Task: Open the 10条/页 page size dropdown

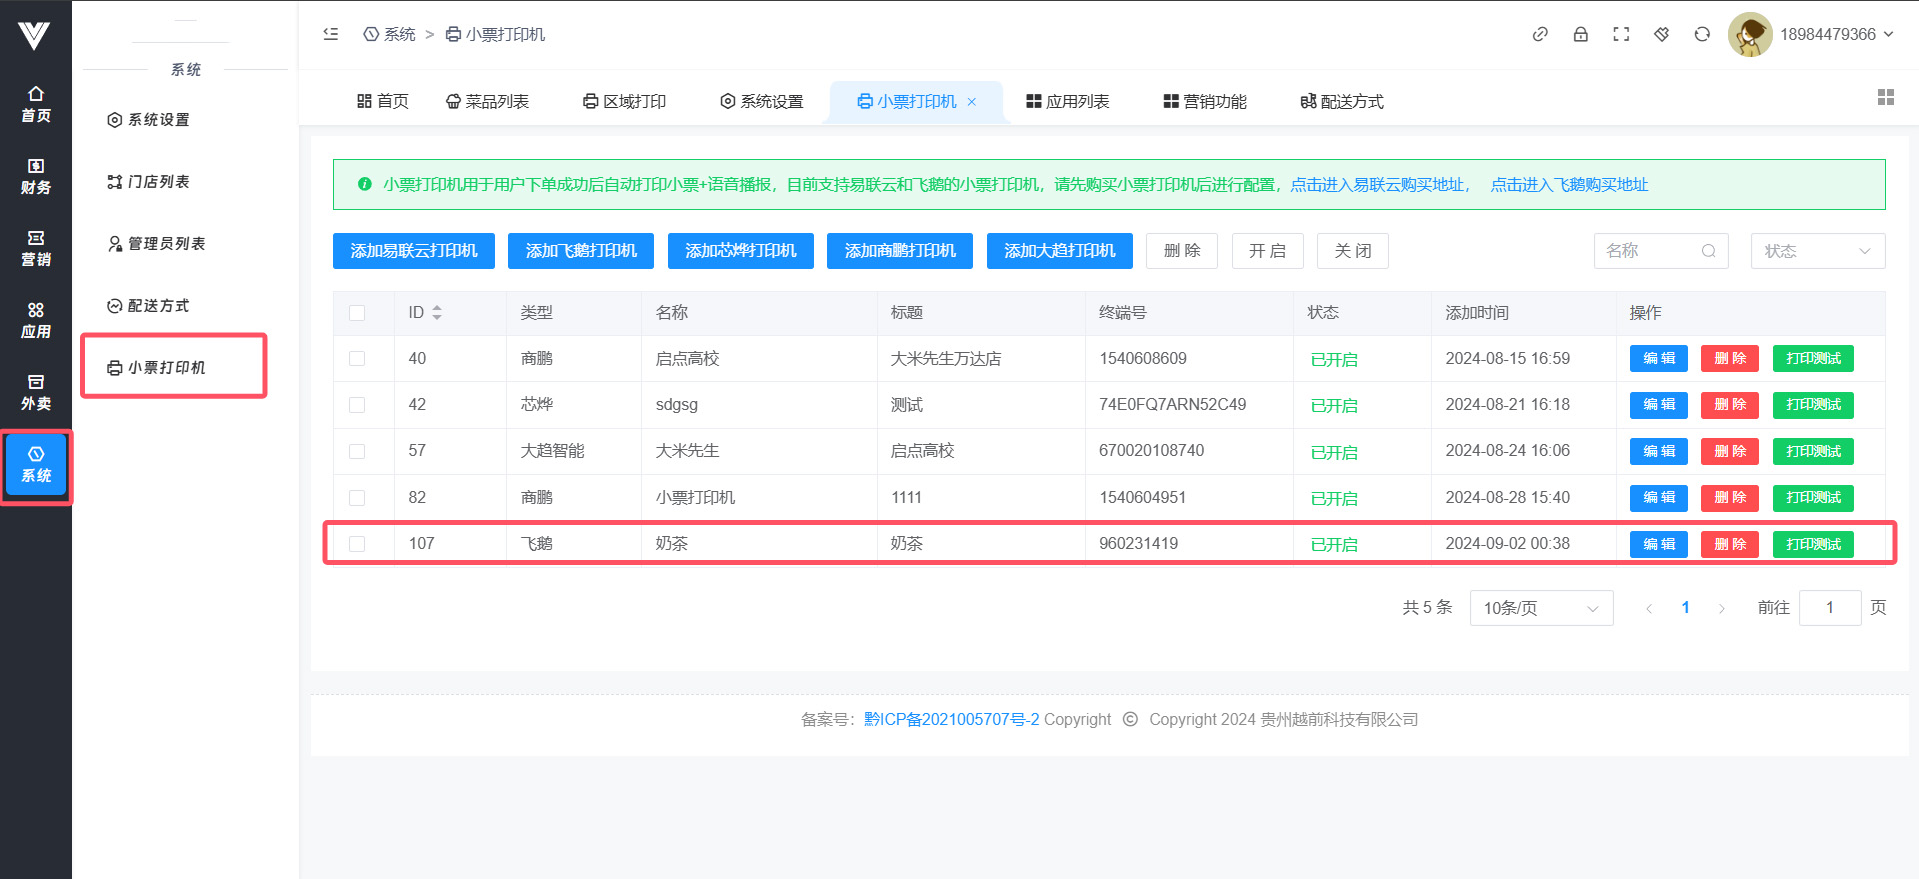Action: (x=1540, y=608)
